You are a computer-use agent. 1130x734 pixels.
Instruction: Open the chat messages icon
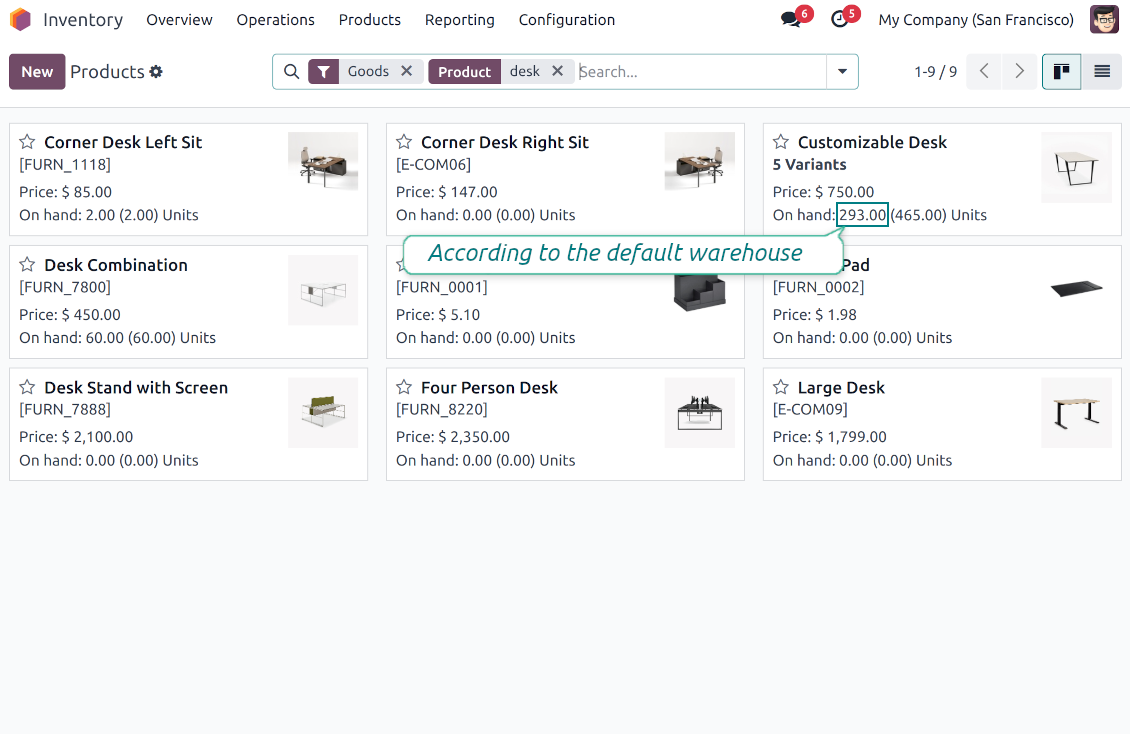click(x=791, y=20)
